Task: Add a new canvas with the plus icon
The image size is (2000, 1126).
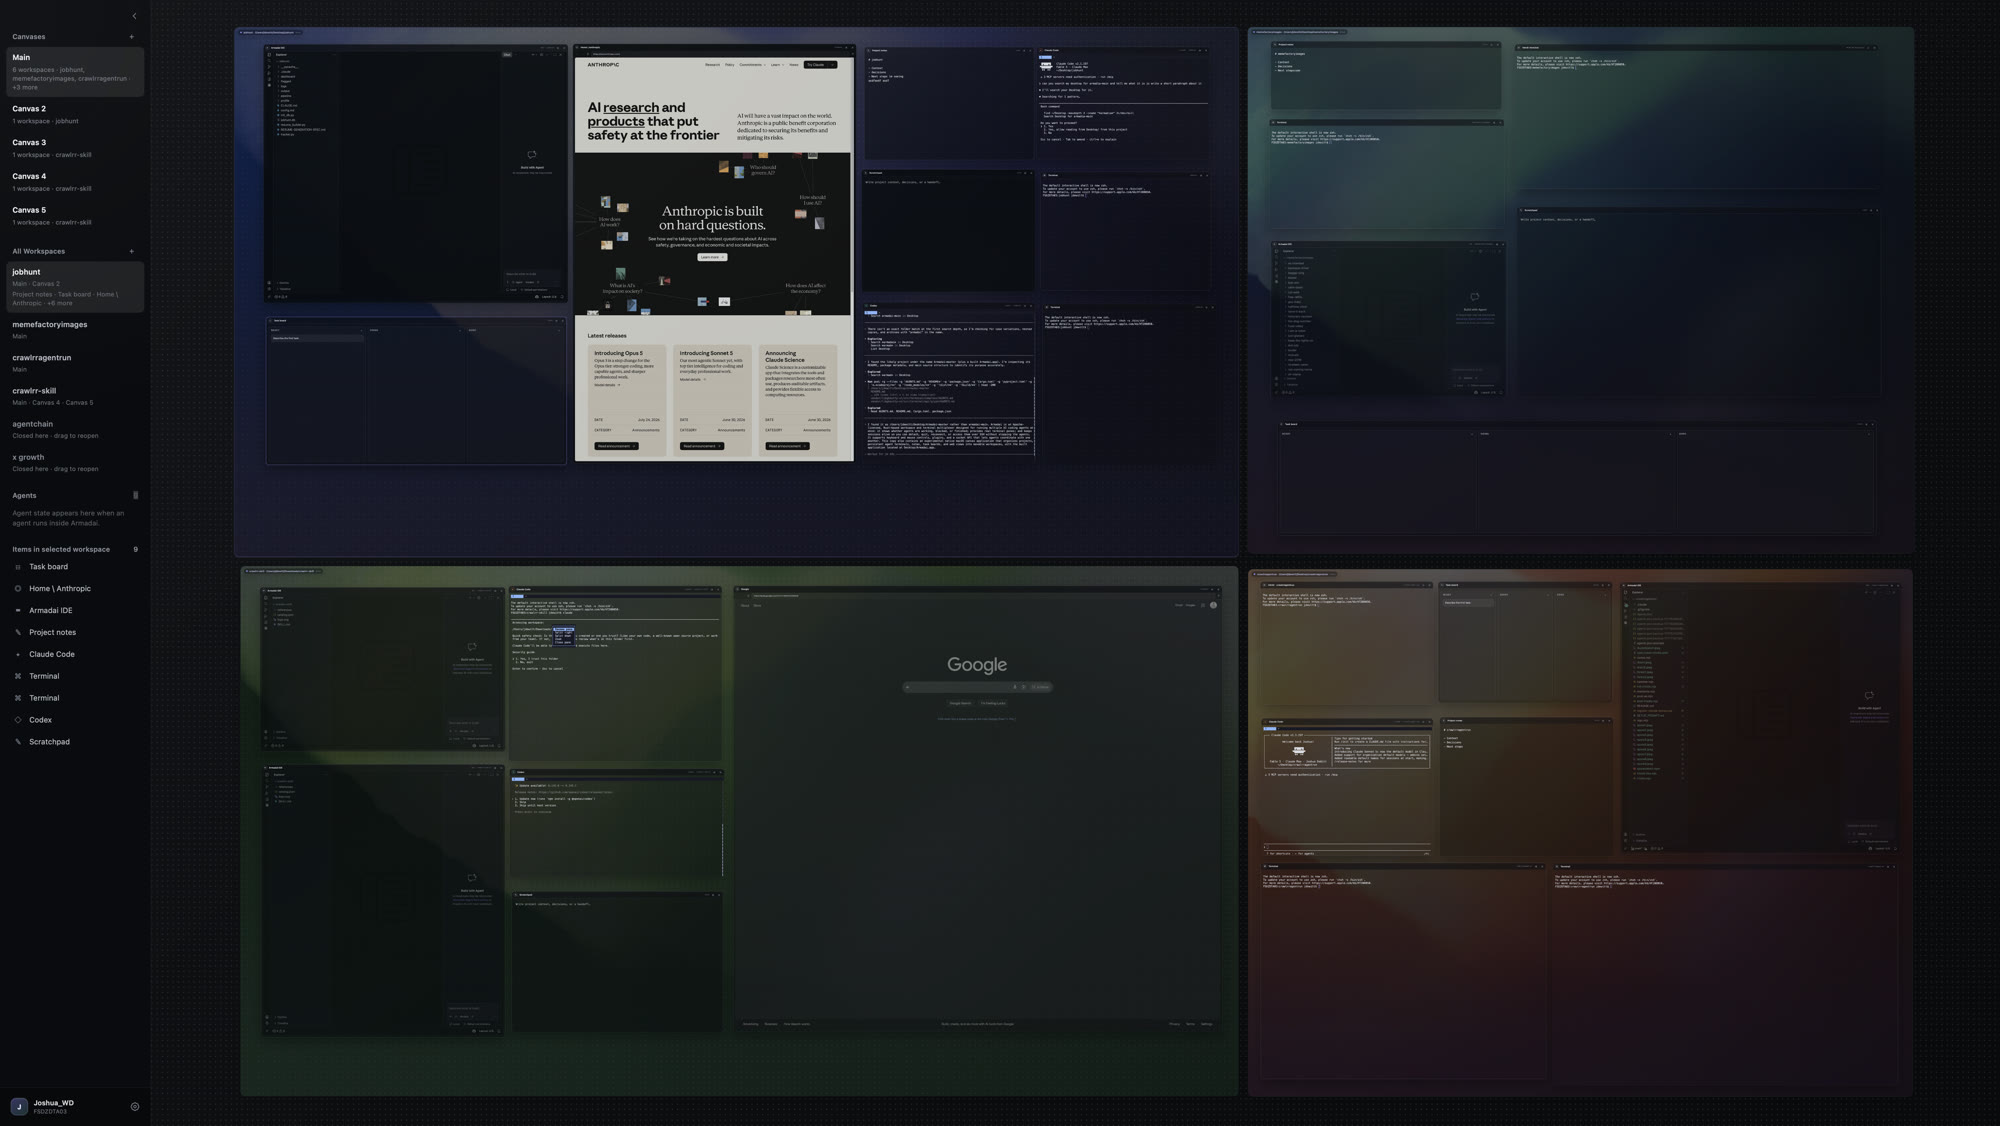Action: tap(131, 37)
